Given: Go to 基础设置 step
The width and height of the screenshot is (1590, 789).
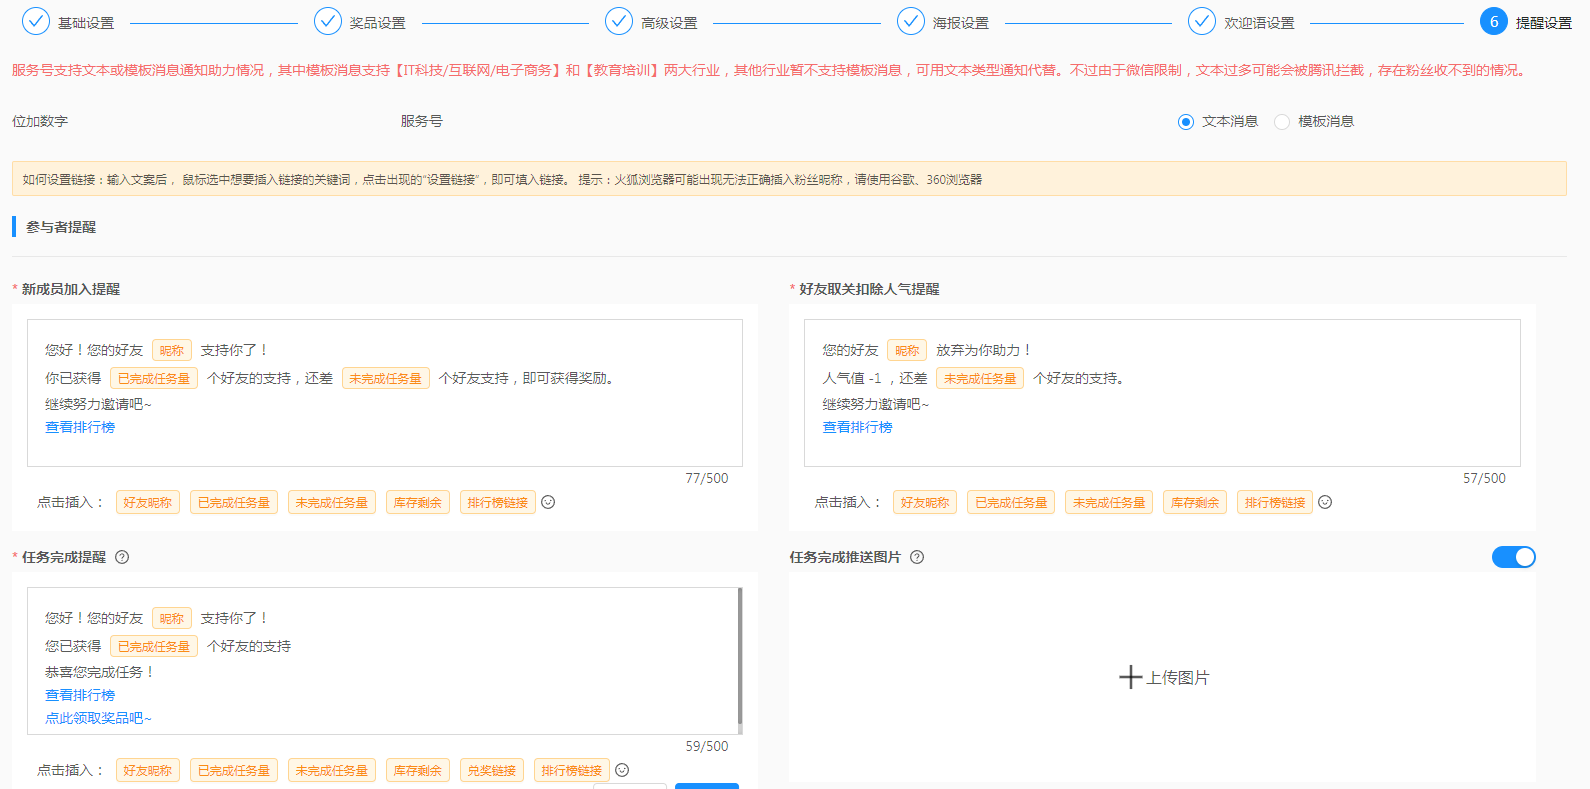Looking at the screenshot, I should 86,23.
